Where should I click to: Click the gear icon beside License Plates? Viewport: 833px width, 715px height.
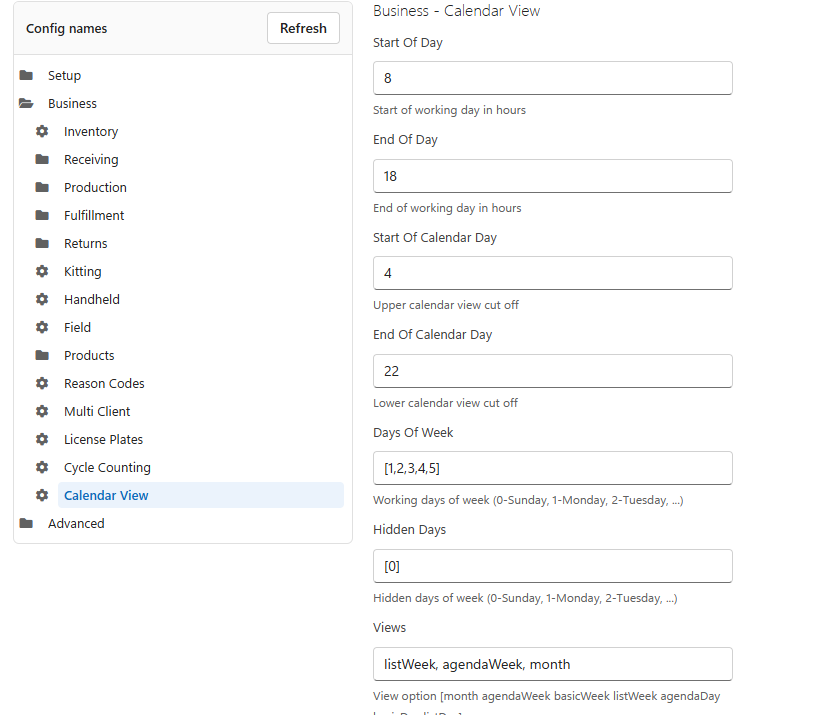pyautogui.click(x=42, y=439)
